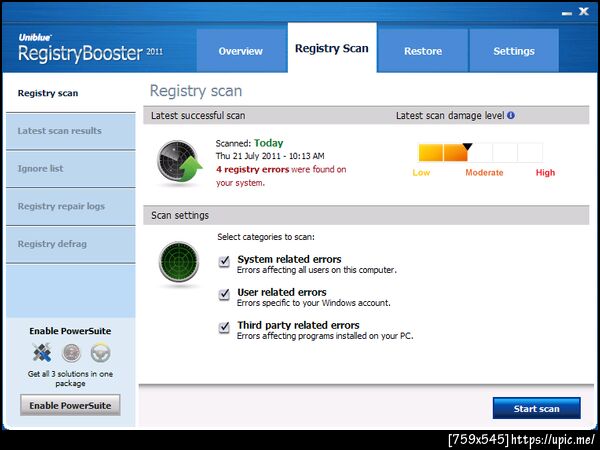The width and height of the screenshot is (600, 450).
Task: Open Registry repair logs section
Action: click(x=71, y=206)
